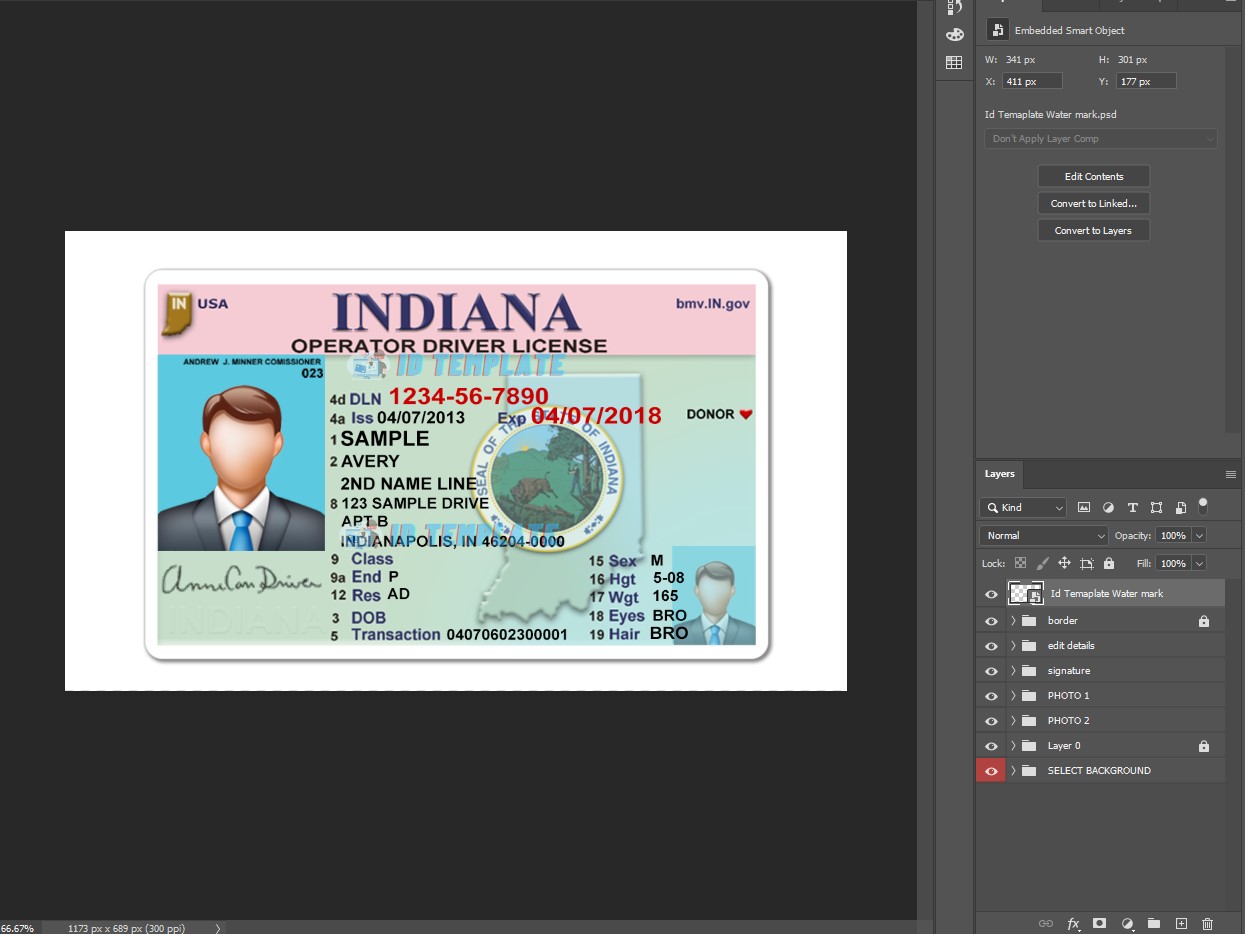Image resolution: width=1245 pixels, height=934 pixels.
Task: Open the Don't Apply Layer Comp dropdown
Action: (1100, 139)
